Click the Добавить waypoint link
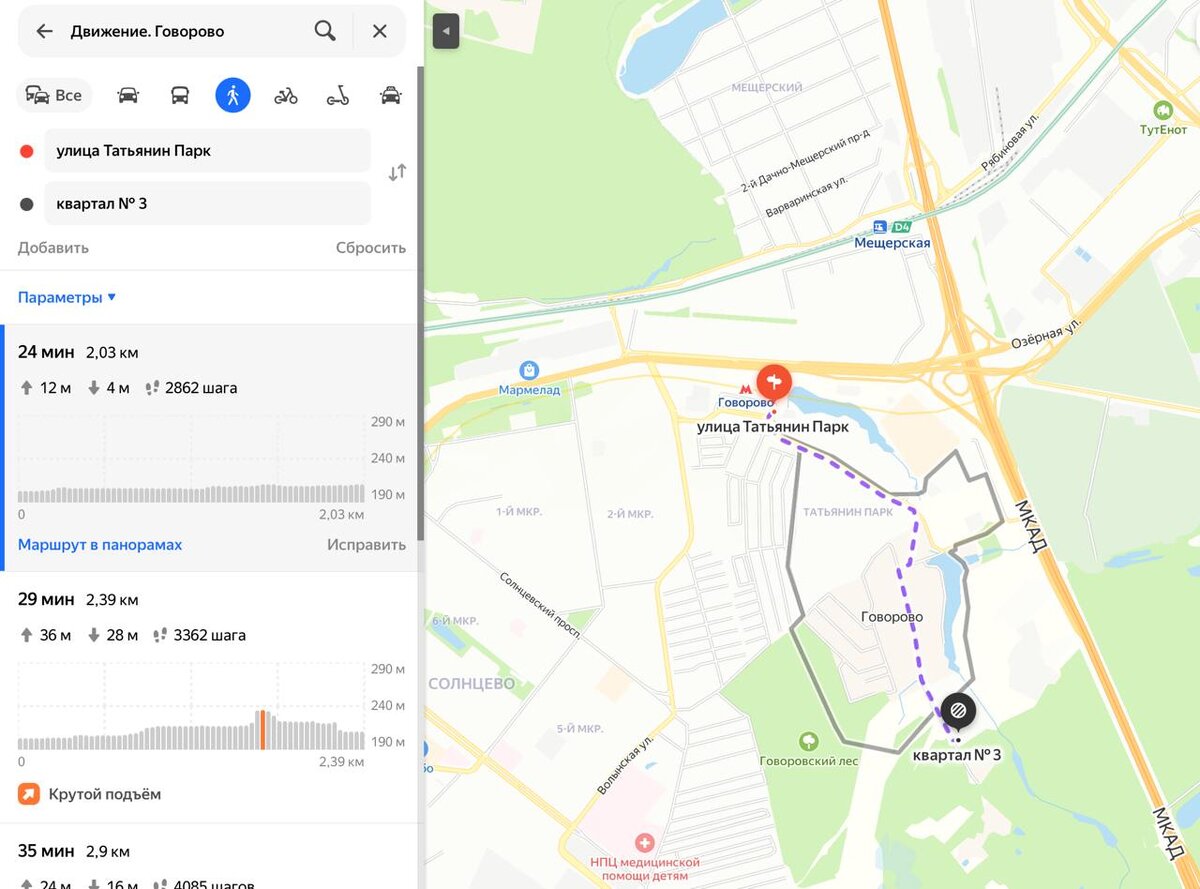This screenshot has width=1200, height=889. point(53,248)
